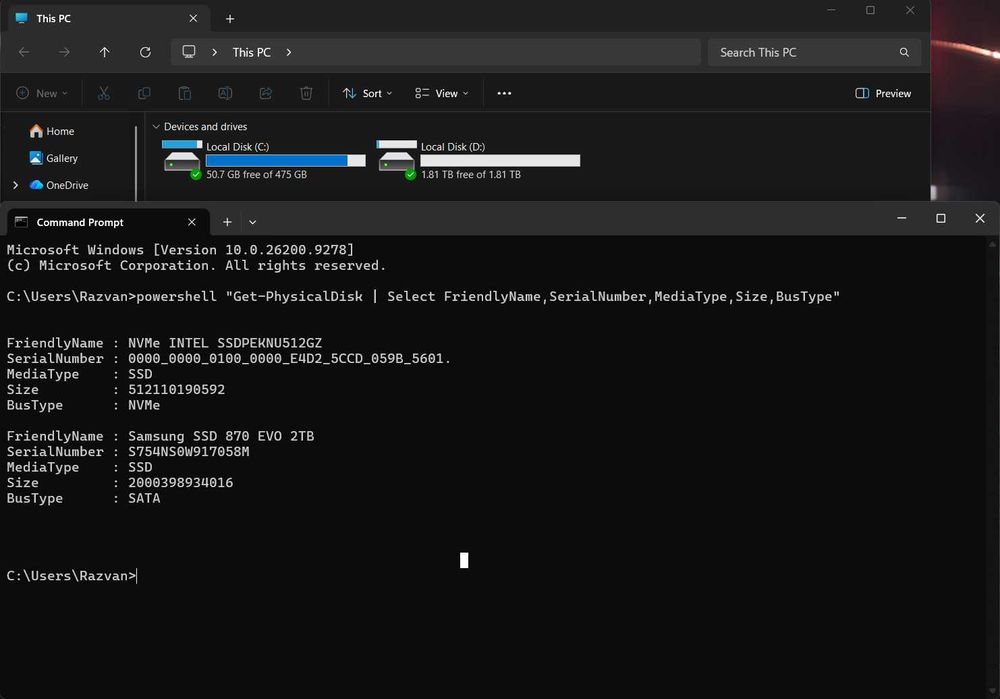Collapse Devices and drives group
The height and width of the screenshot is (699, 1000).
click(156, 126)
